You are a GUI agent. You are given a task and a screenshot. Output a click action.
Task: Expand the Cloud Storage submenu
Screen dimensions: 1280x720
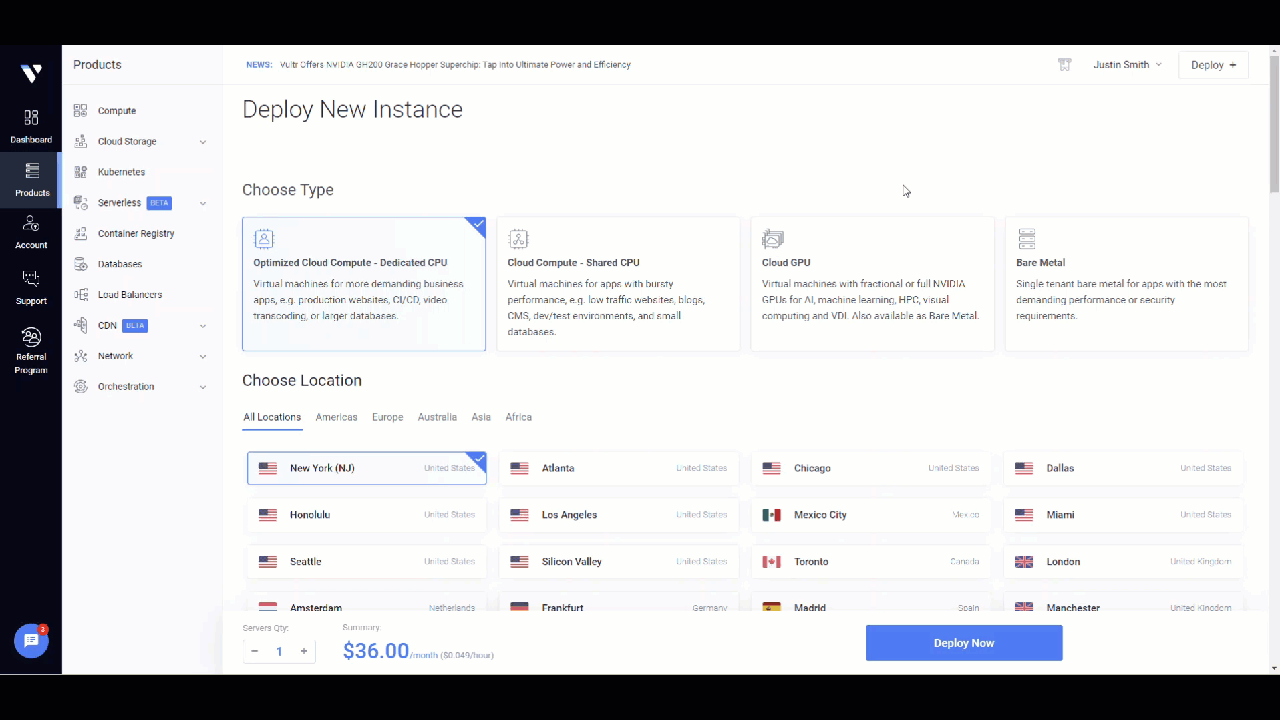pos(140,142)
